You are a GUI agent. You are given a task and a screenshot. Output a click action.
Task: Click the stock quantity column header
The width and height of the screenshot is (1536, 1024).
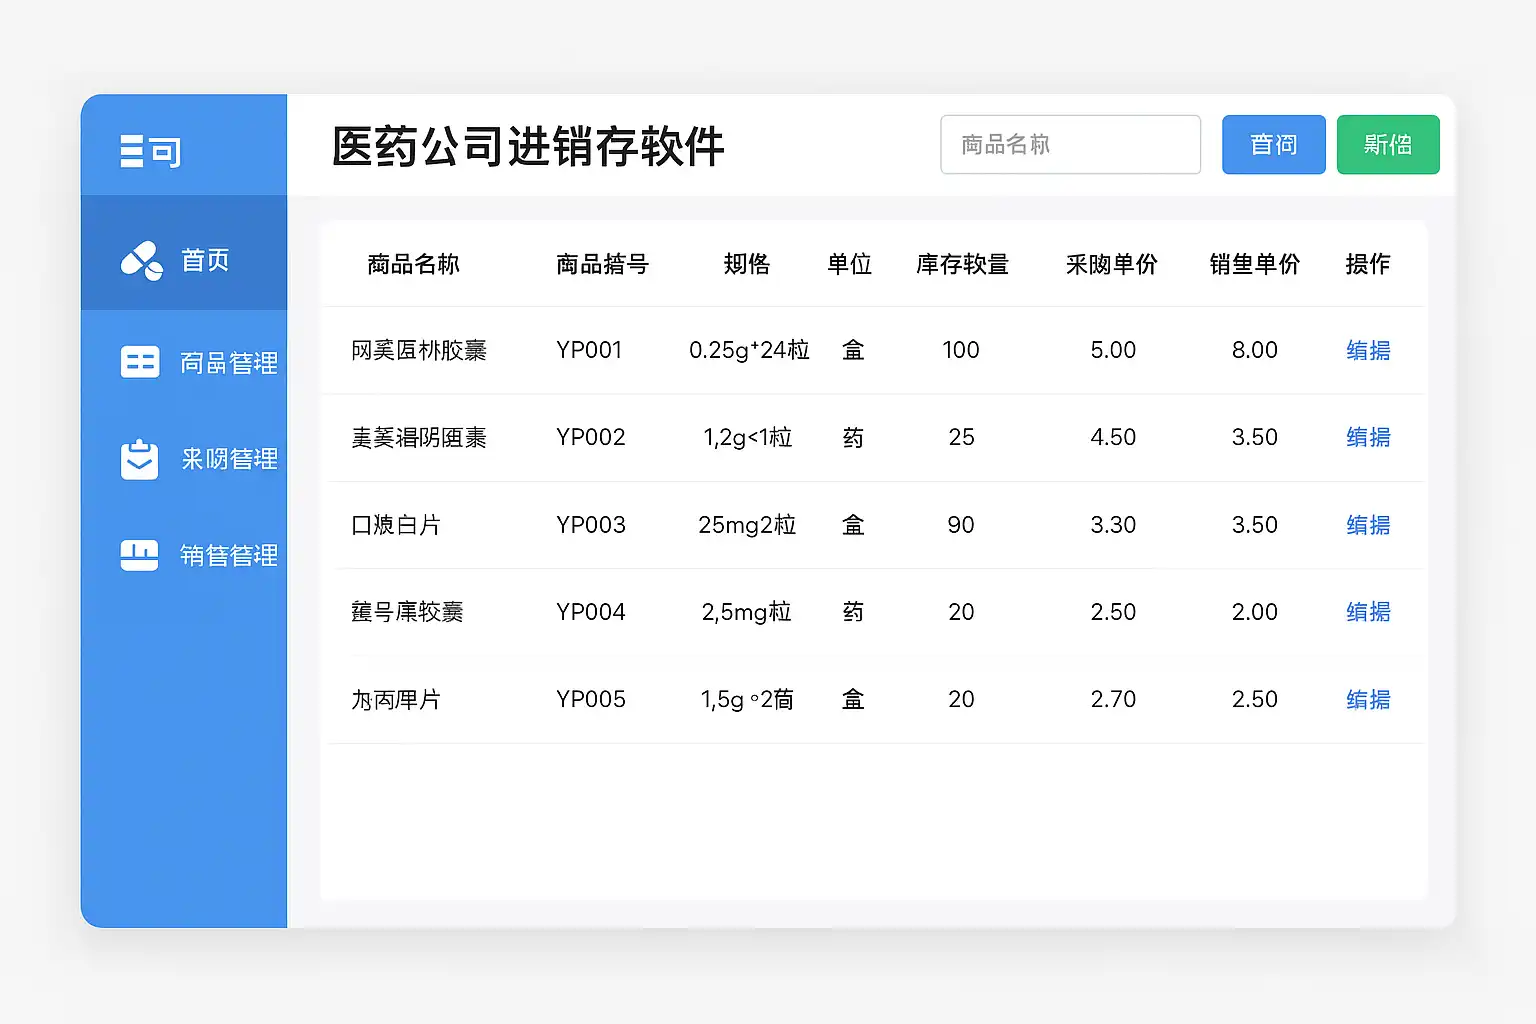coord(962,264)
